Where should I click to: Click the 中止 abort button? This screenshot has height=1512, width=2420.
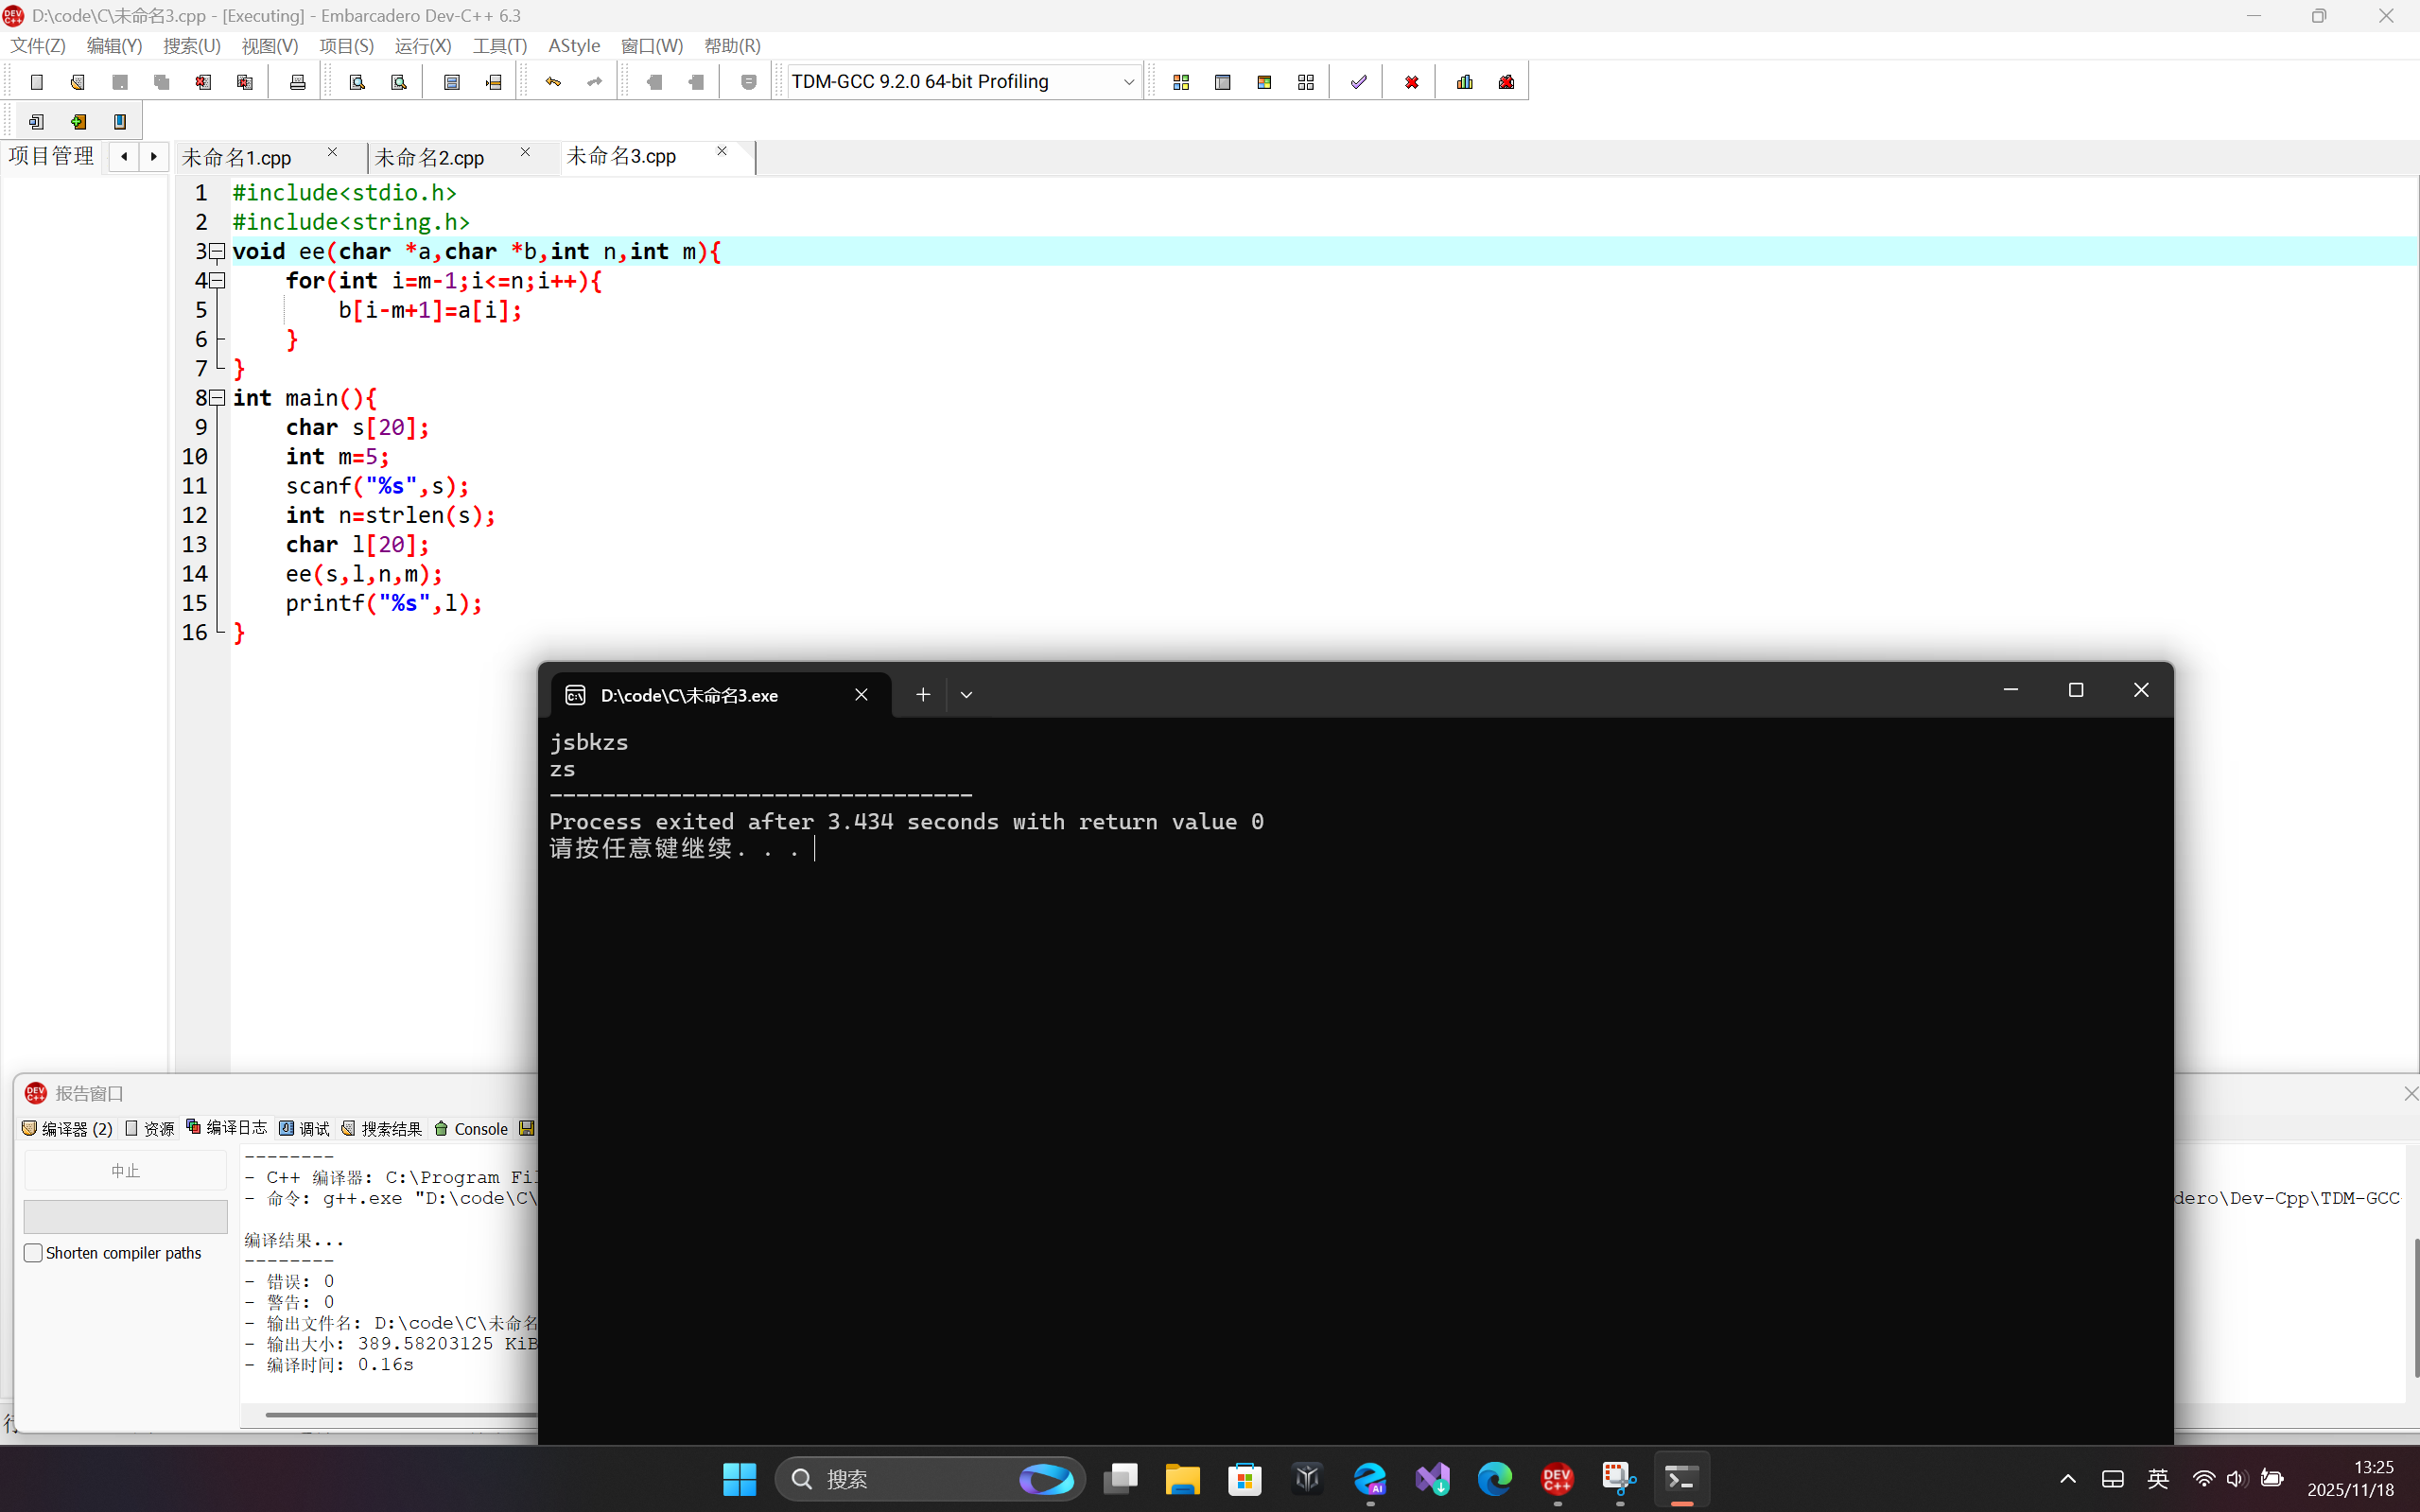125,1170
